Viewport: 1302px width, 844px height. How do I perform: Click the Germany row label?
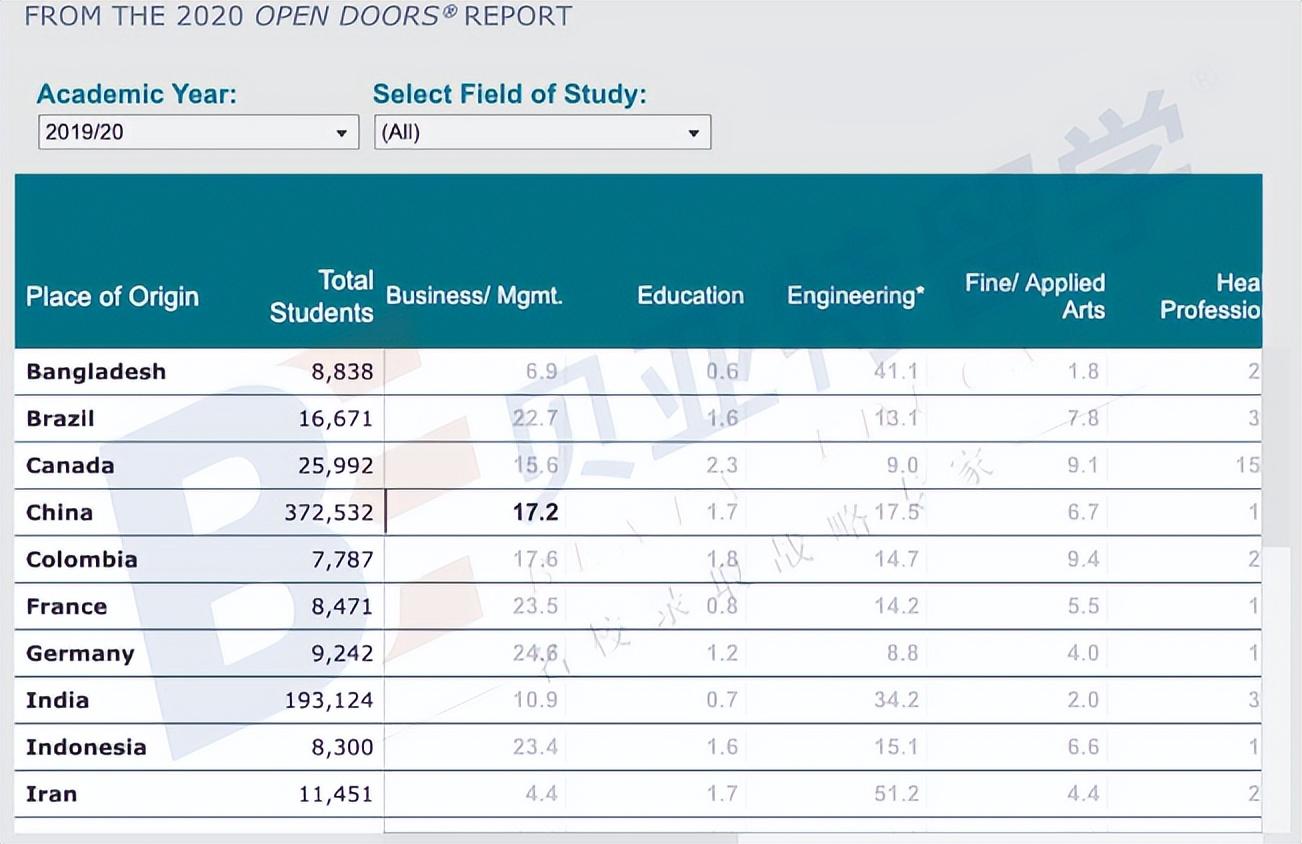pyautogui.click(x=80, y=653)
